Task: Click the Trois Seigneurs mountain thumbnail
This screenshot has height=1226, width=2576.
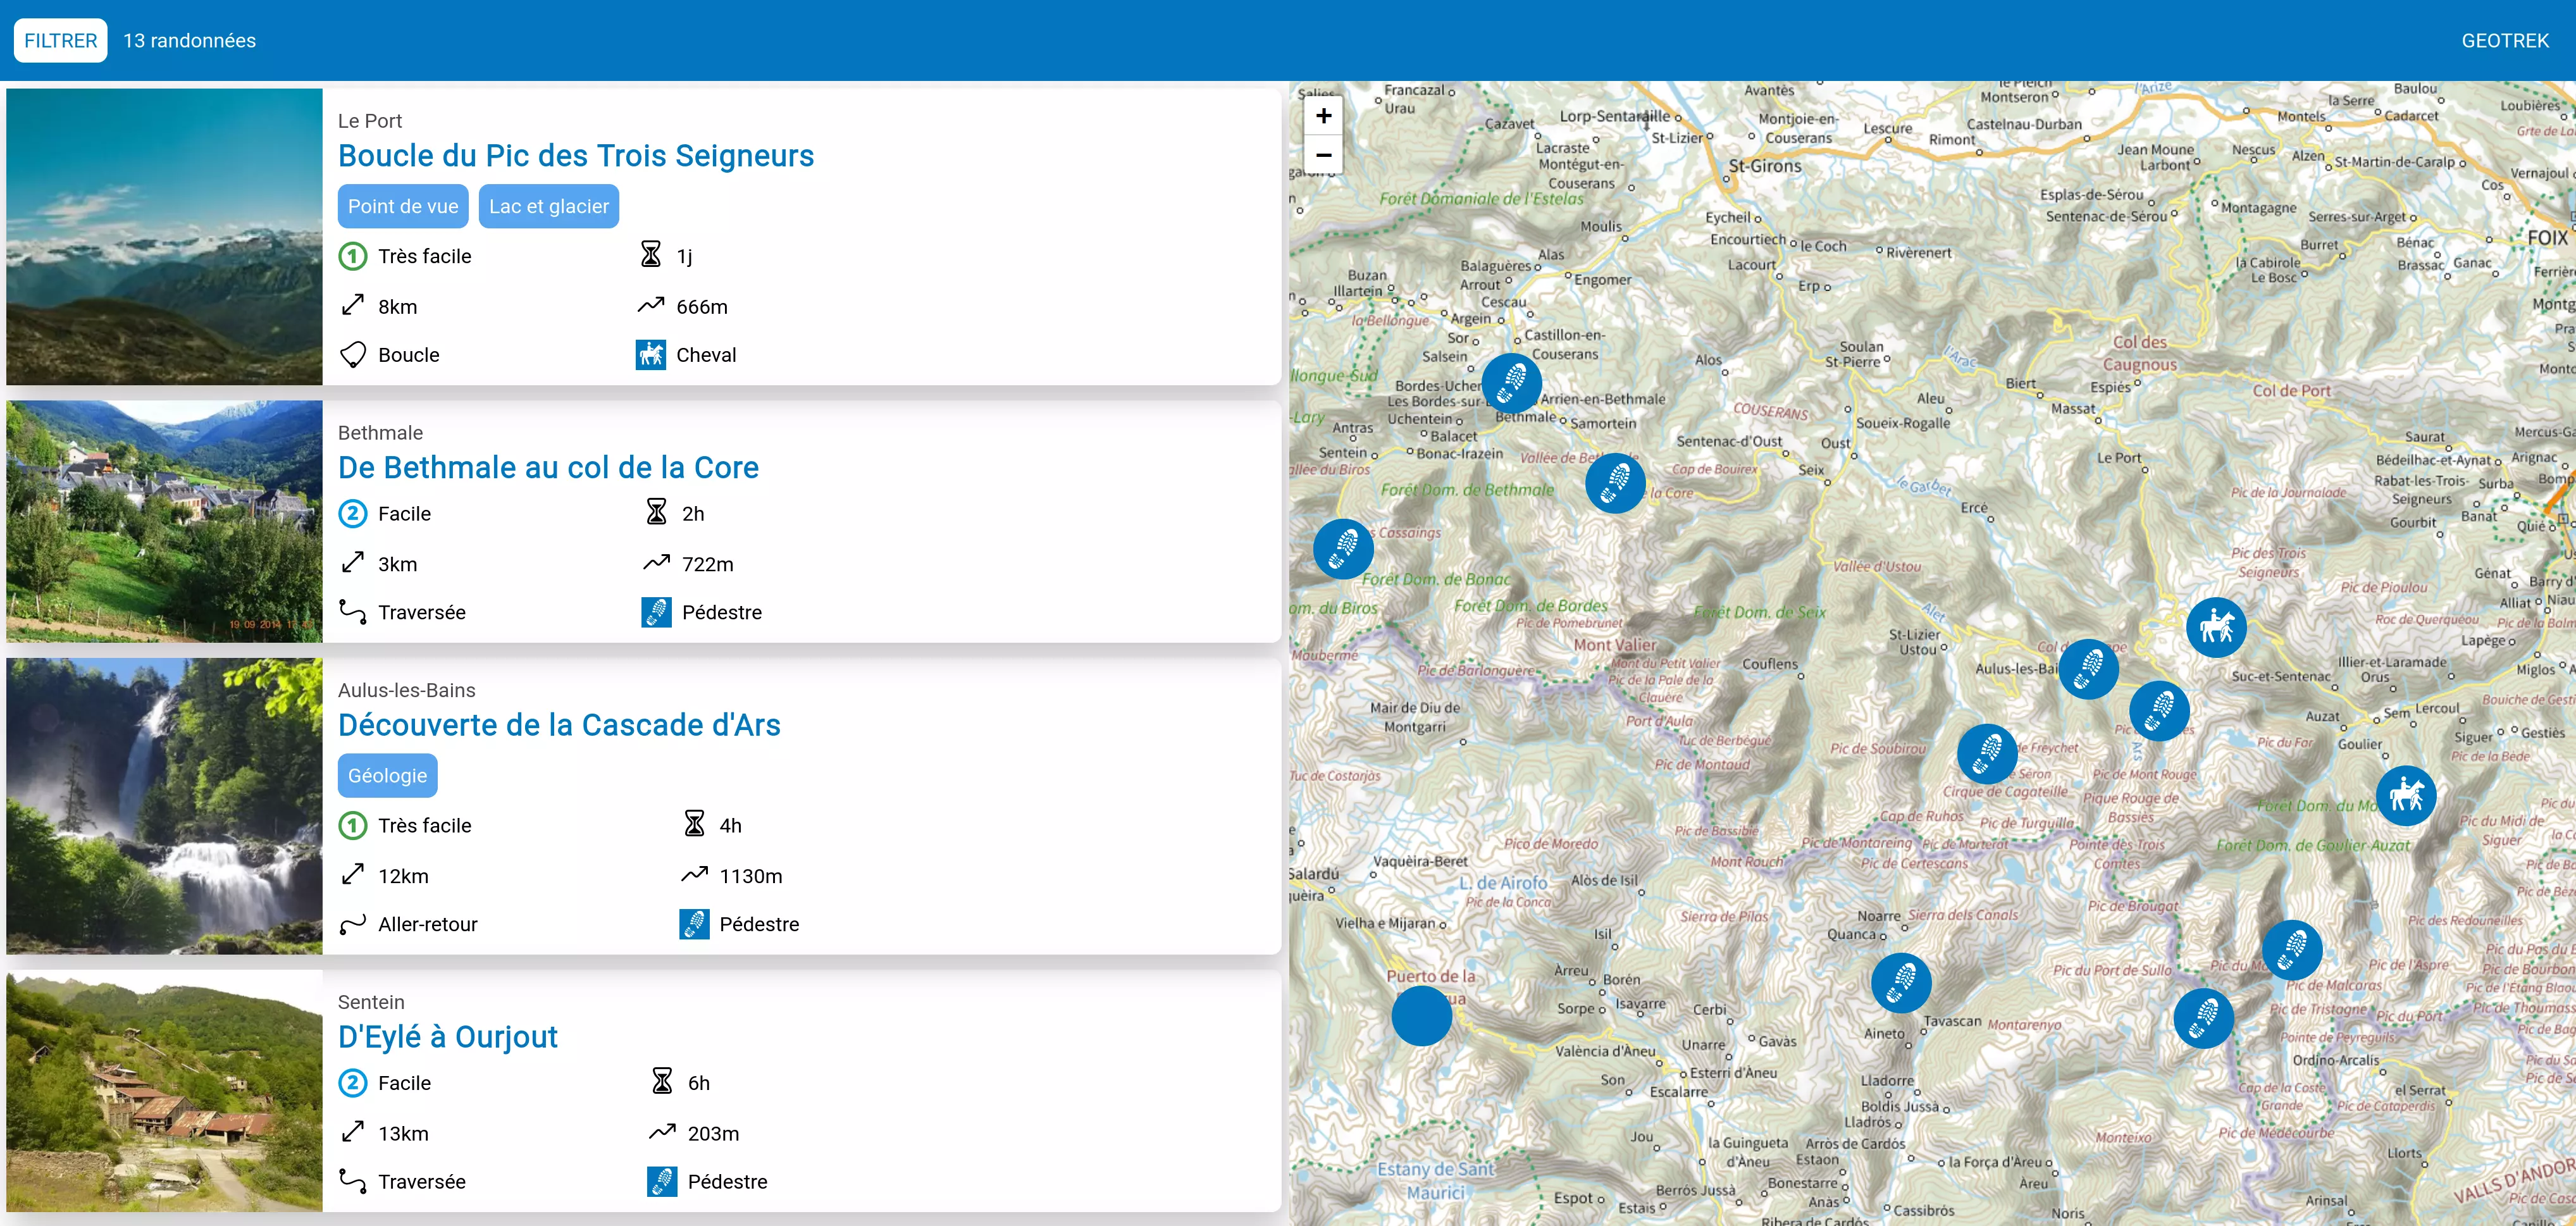Action: 164,237
